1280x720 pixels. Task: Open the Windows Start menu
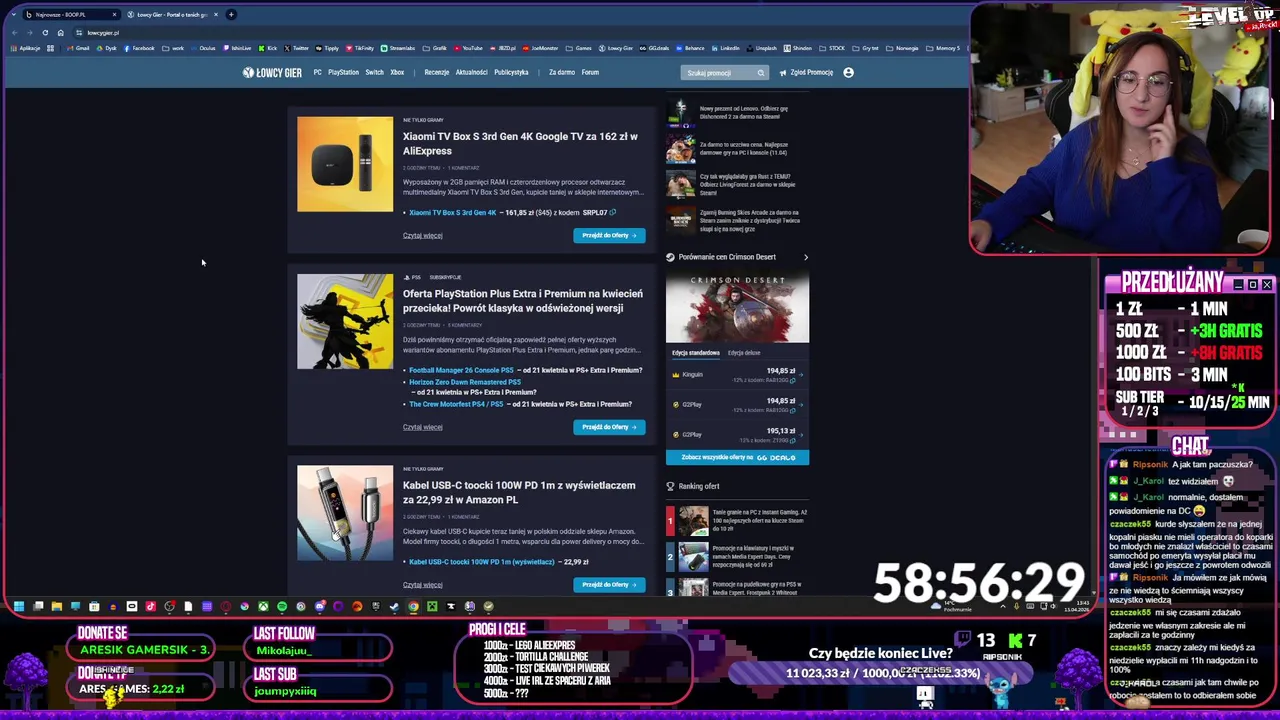click(x=18, y=606)
